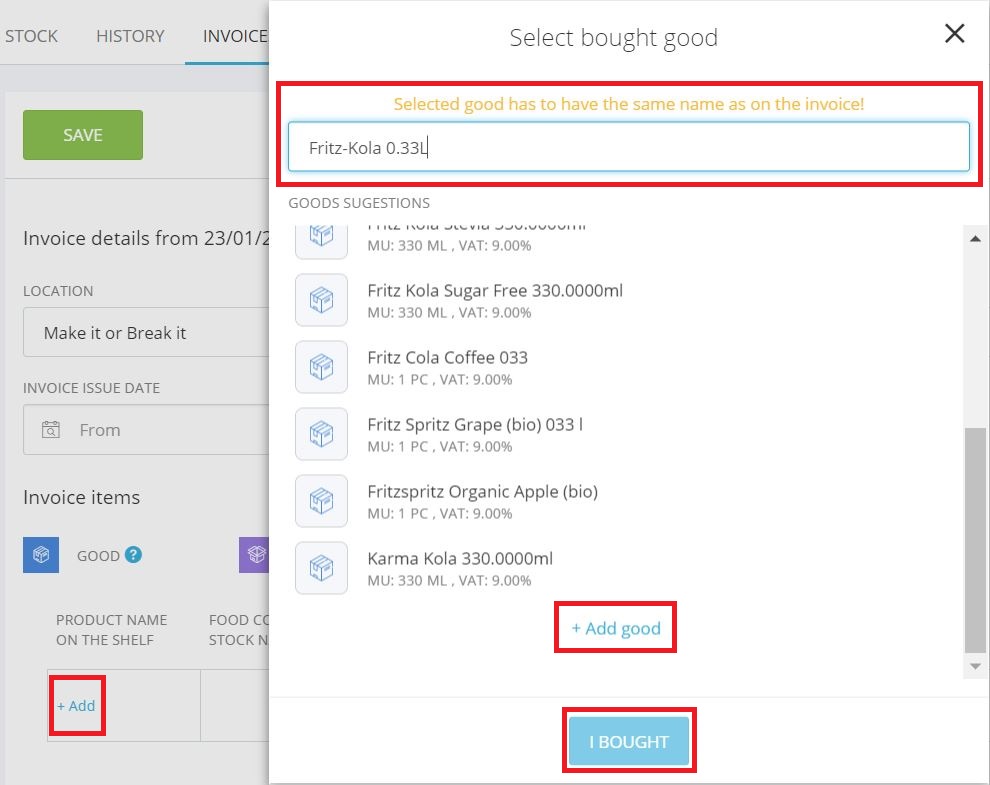Click PRODUCT NAME ON THE SHELF column header
The height and width of the screenshot is (785, 990).
click(112, 630)
